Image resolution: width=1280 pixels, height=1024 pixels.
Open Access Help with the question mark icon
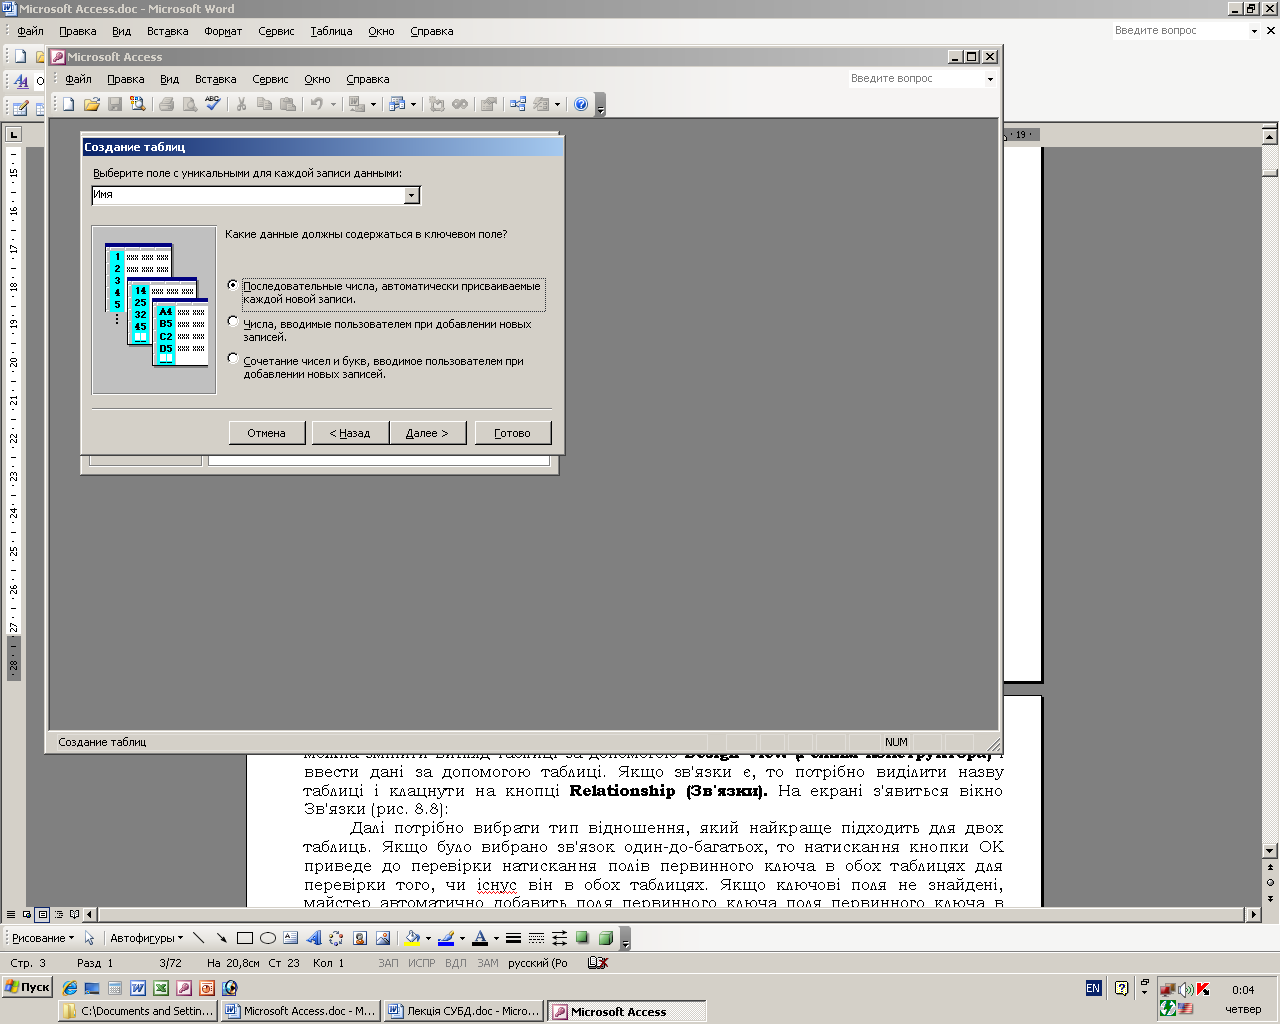coord(581,104)
